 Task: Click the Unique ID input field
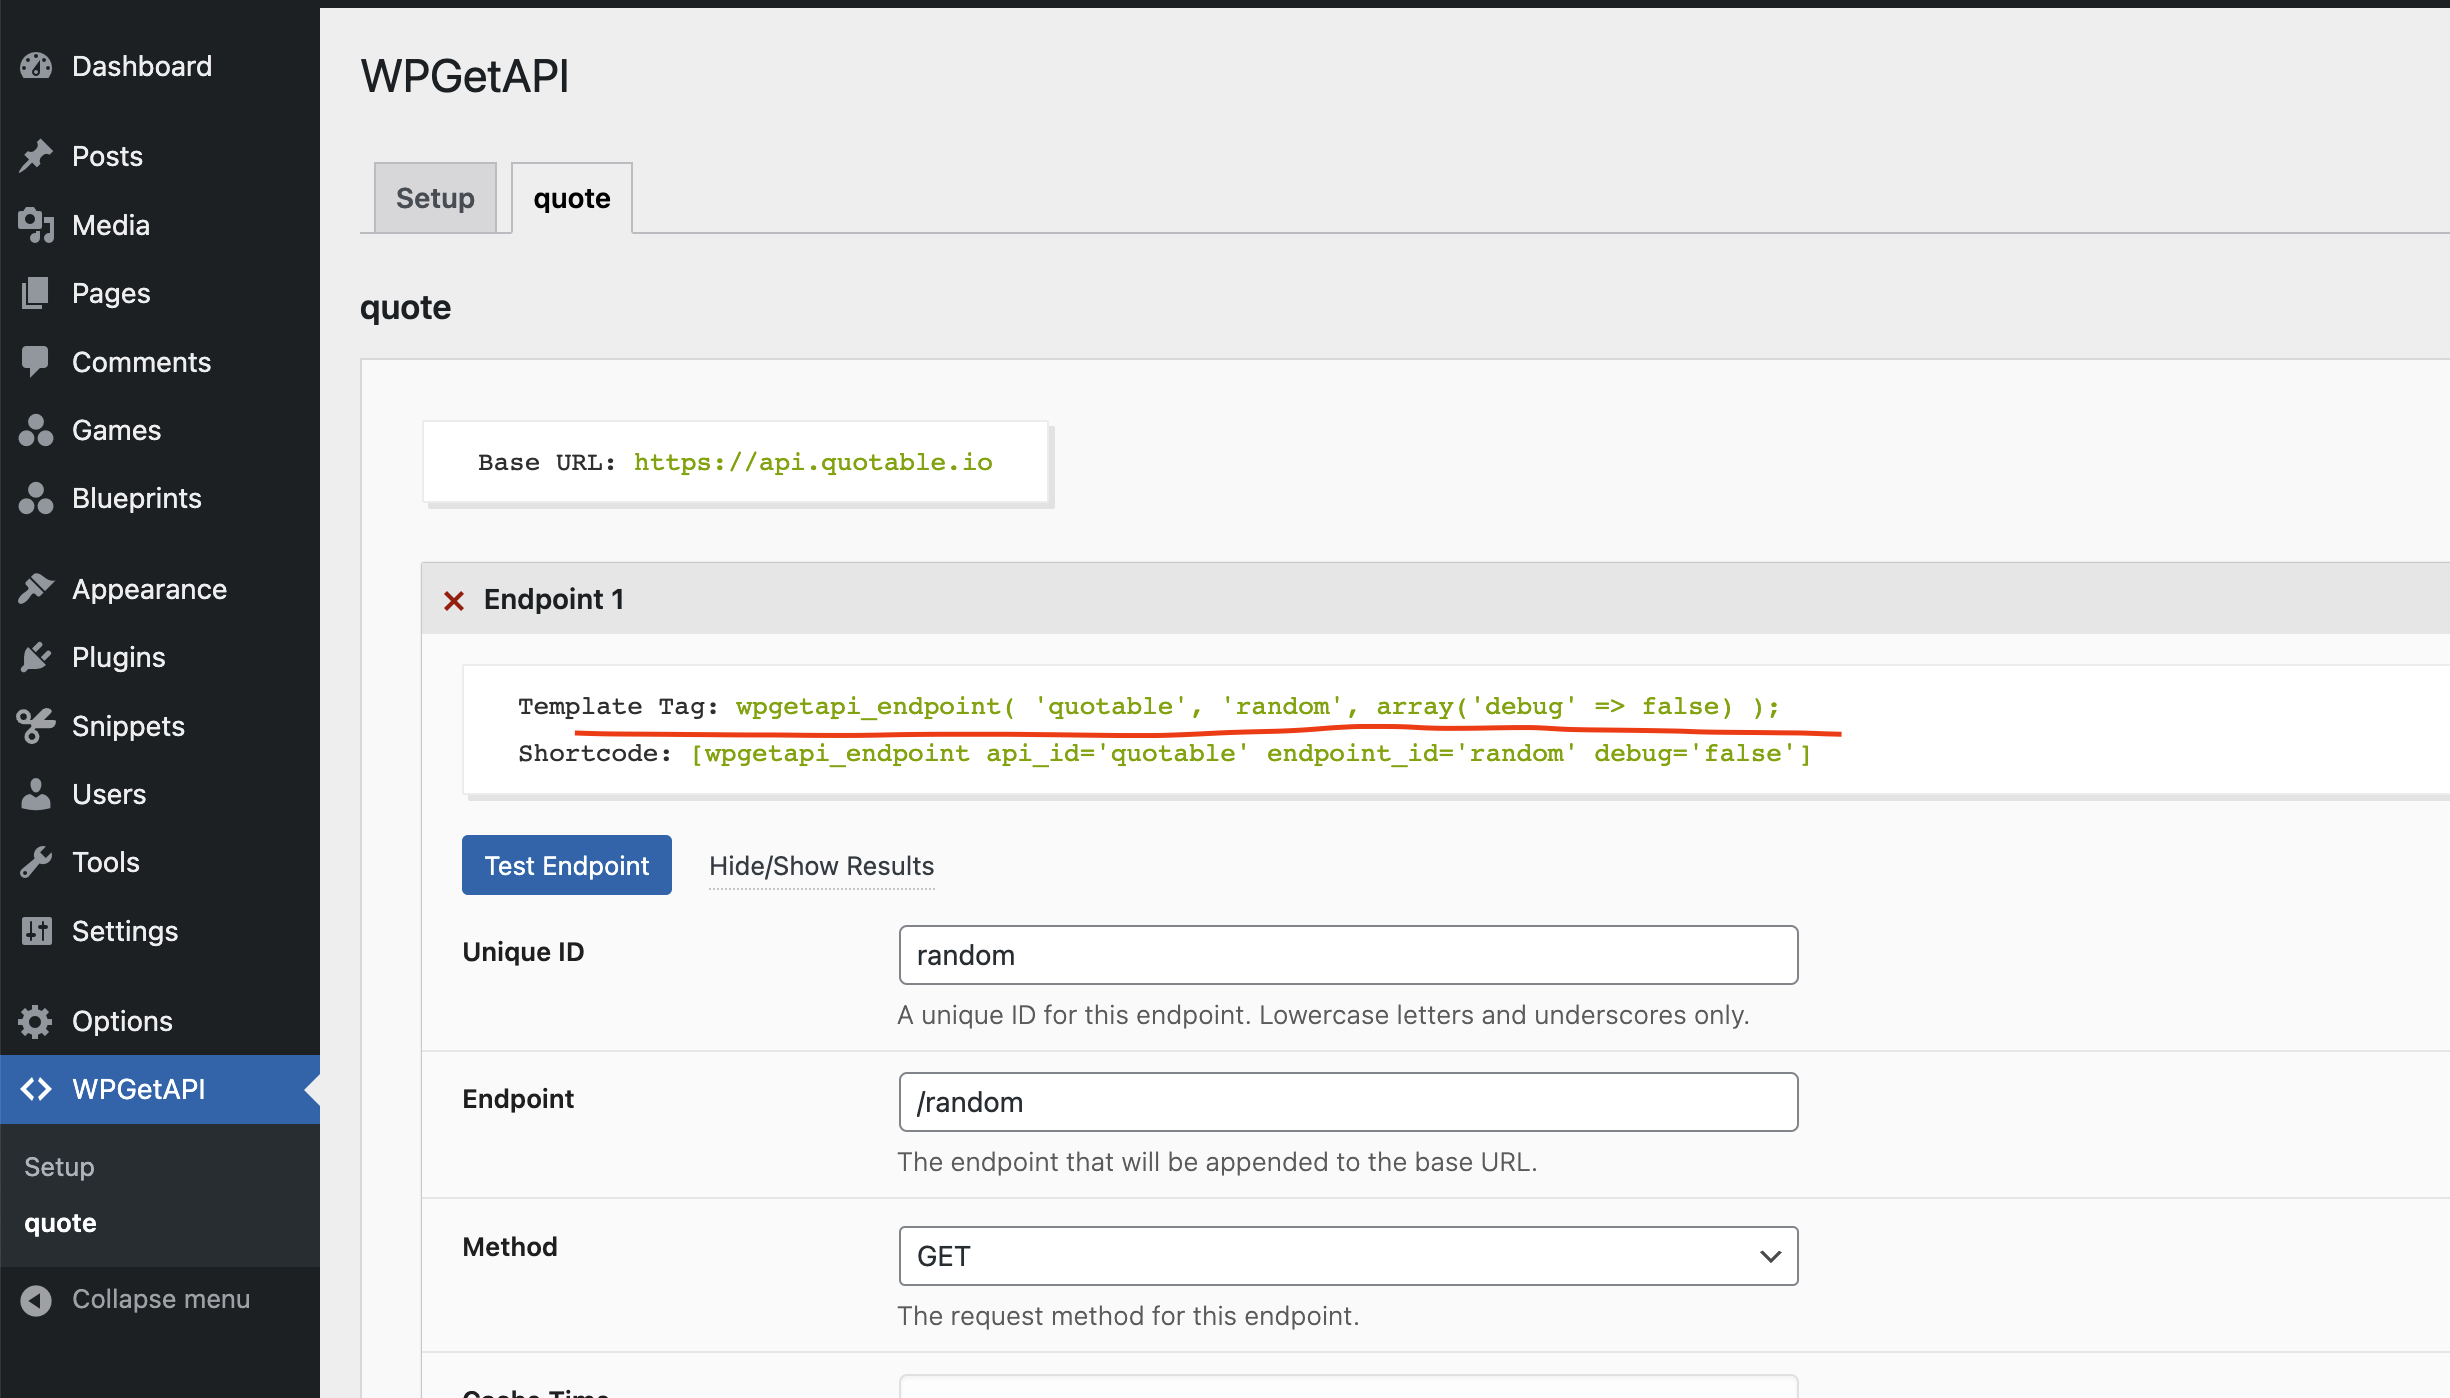pos(1348,956)
